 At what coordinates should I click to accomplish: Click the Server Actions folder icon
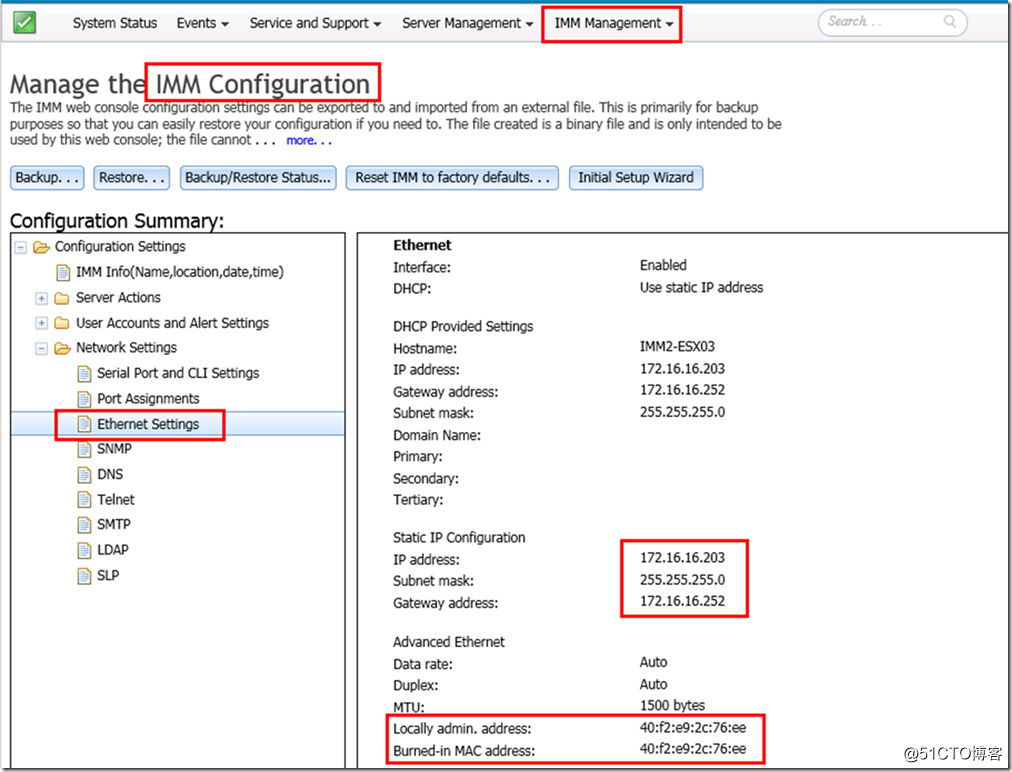pos(62,298)
